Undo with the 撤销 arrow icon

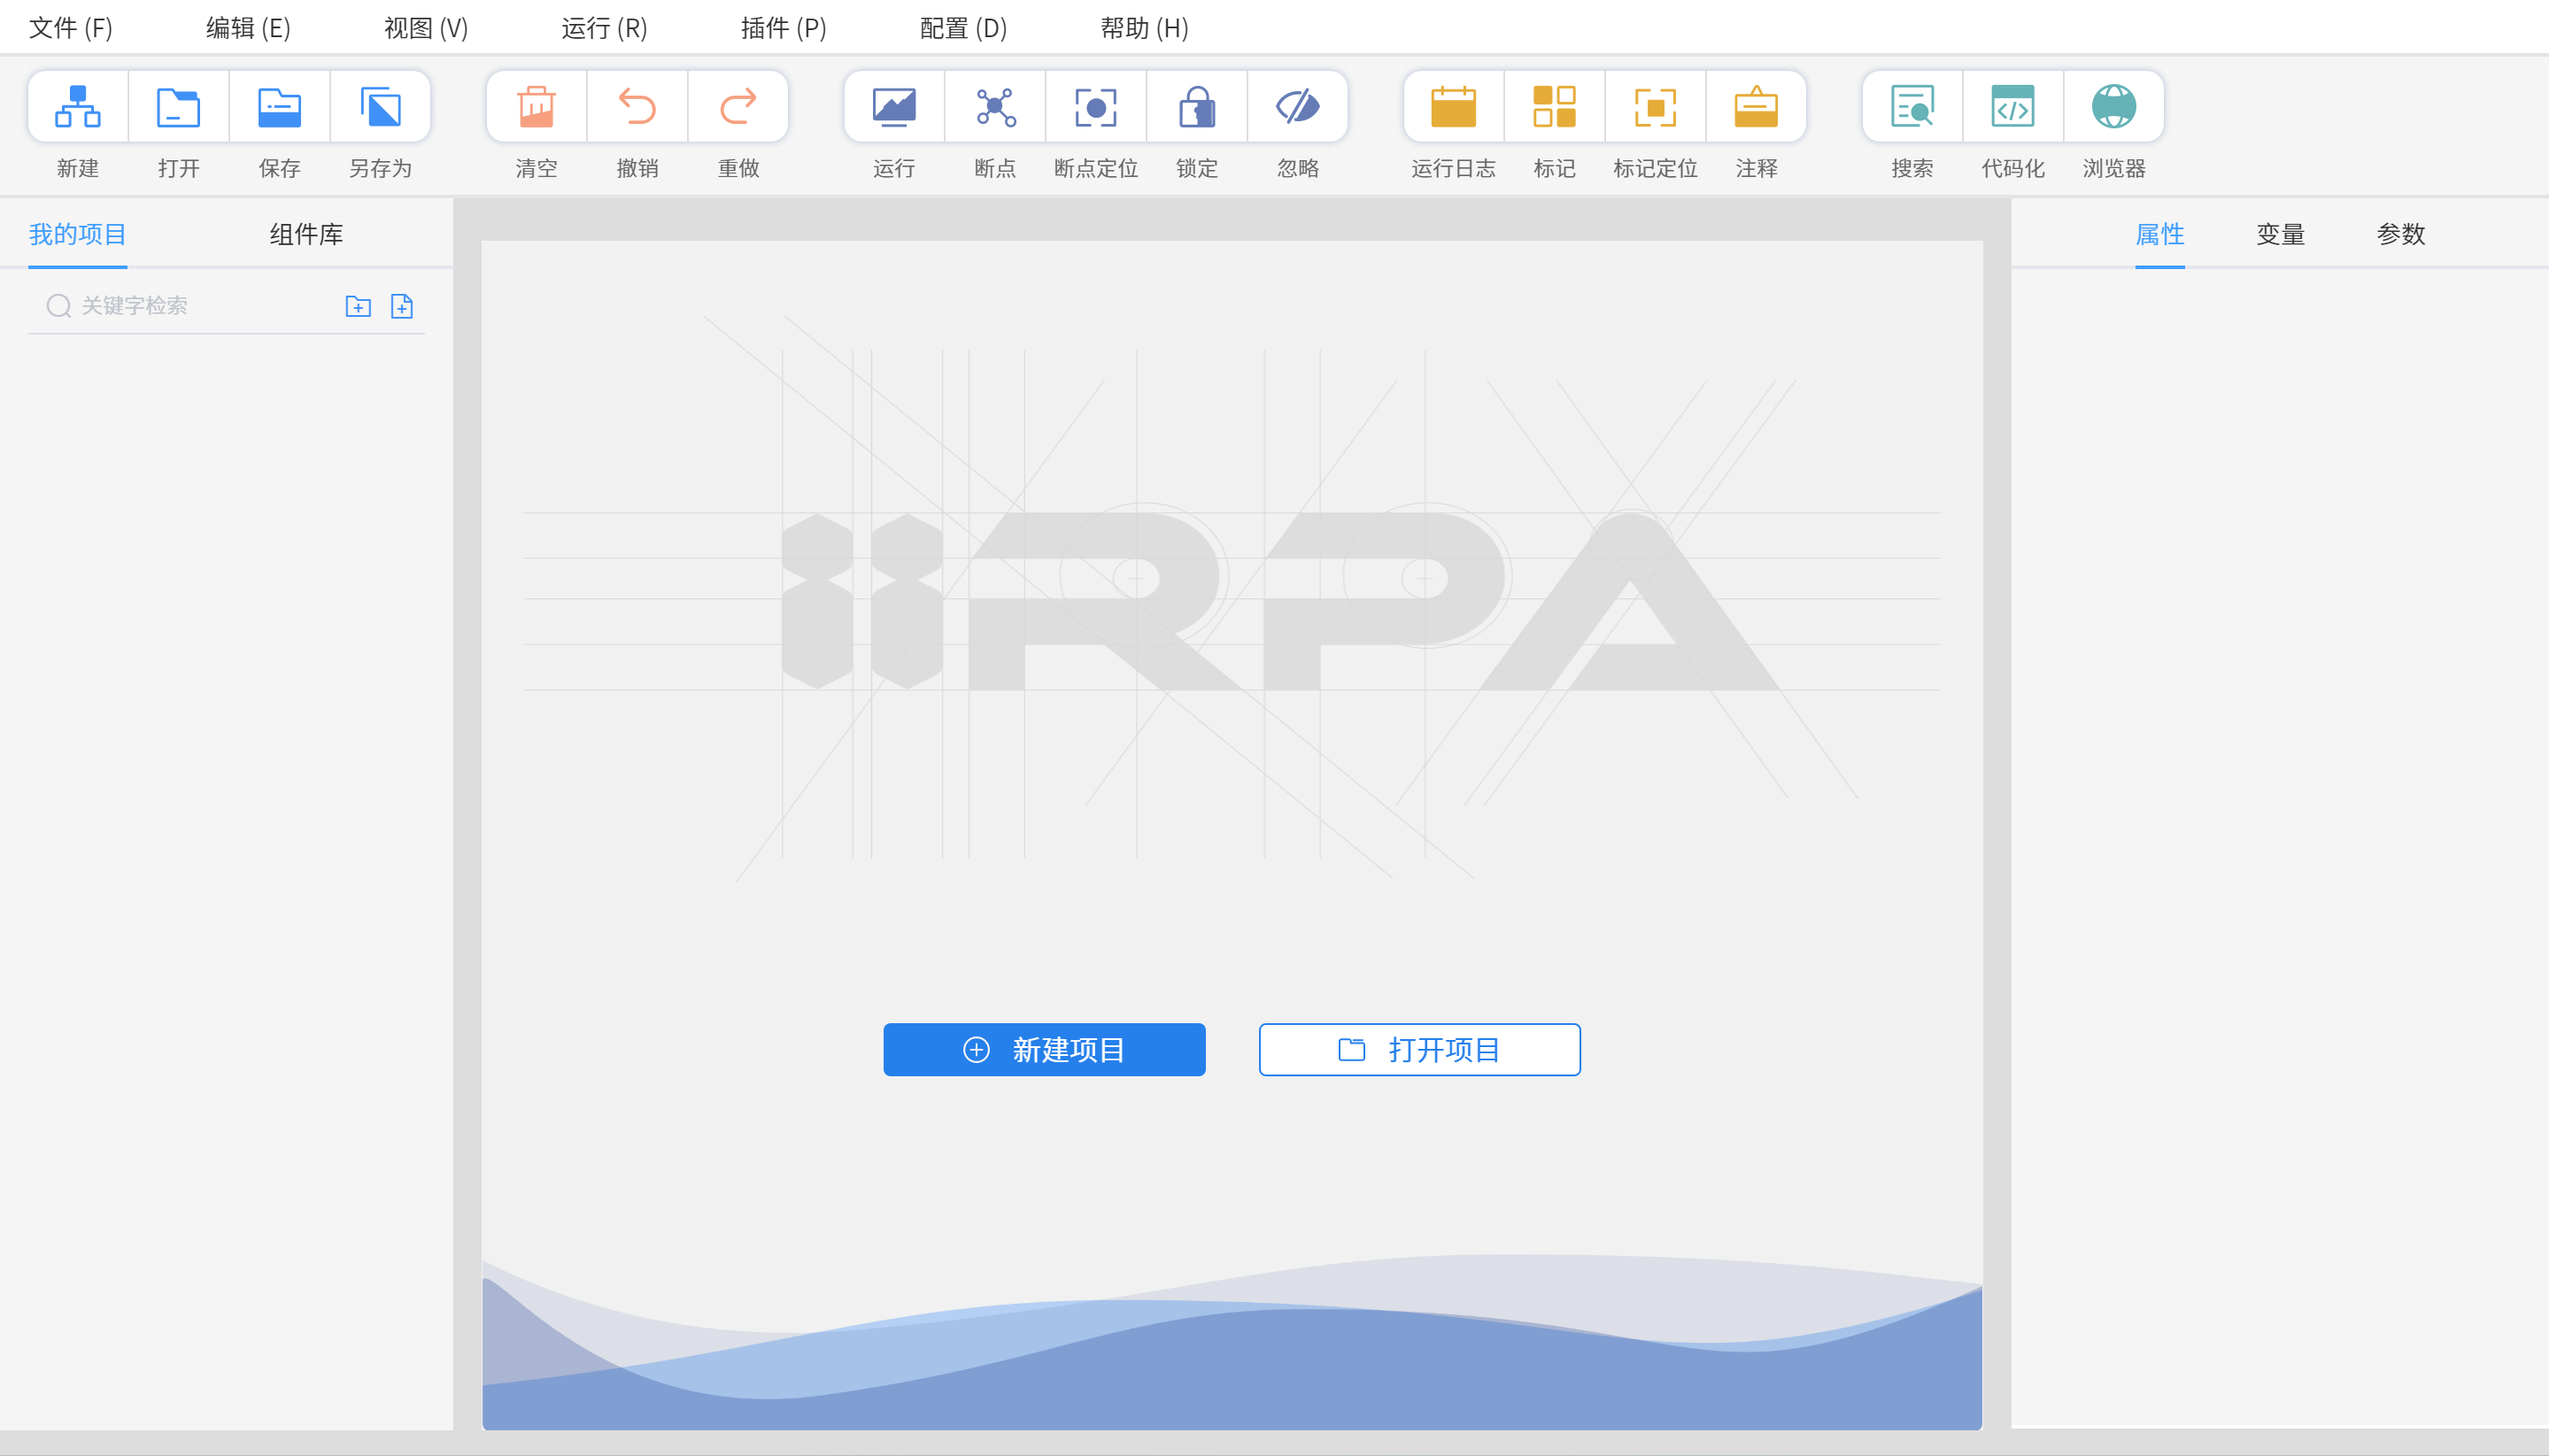[638, 107]
